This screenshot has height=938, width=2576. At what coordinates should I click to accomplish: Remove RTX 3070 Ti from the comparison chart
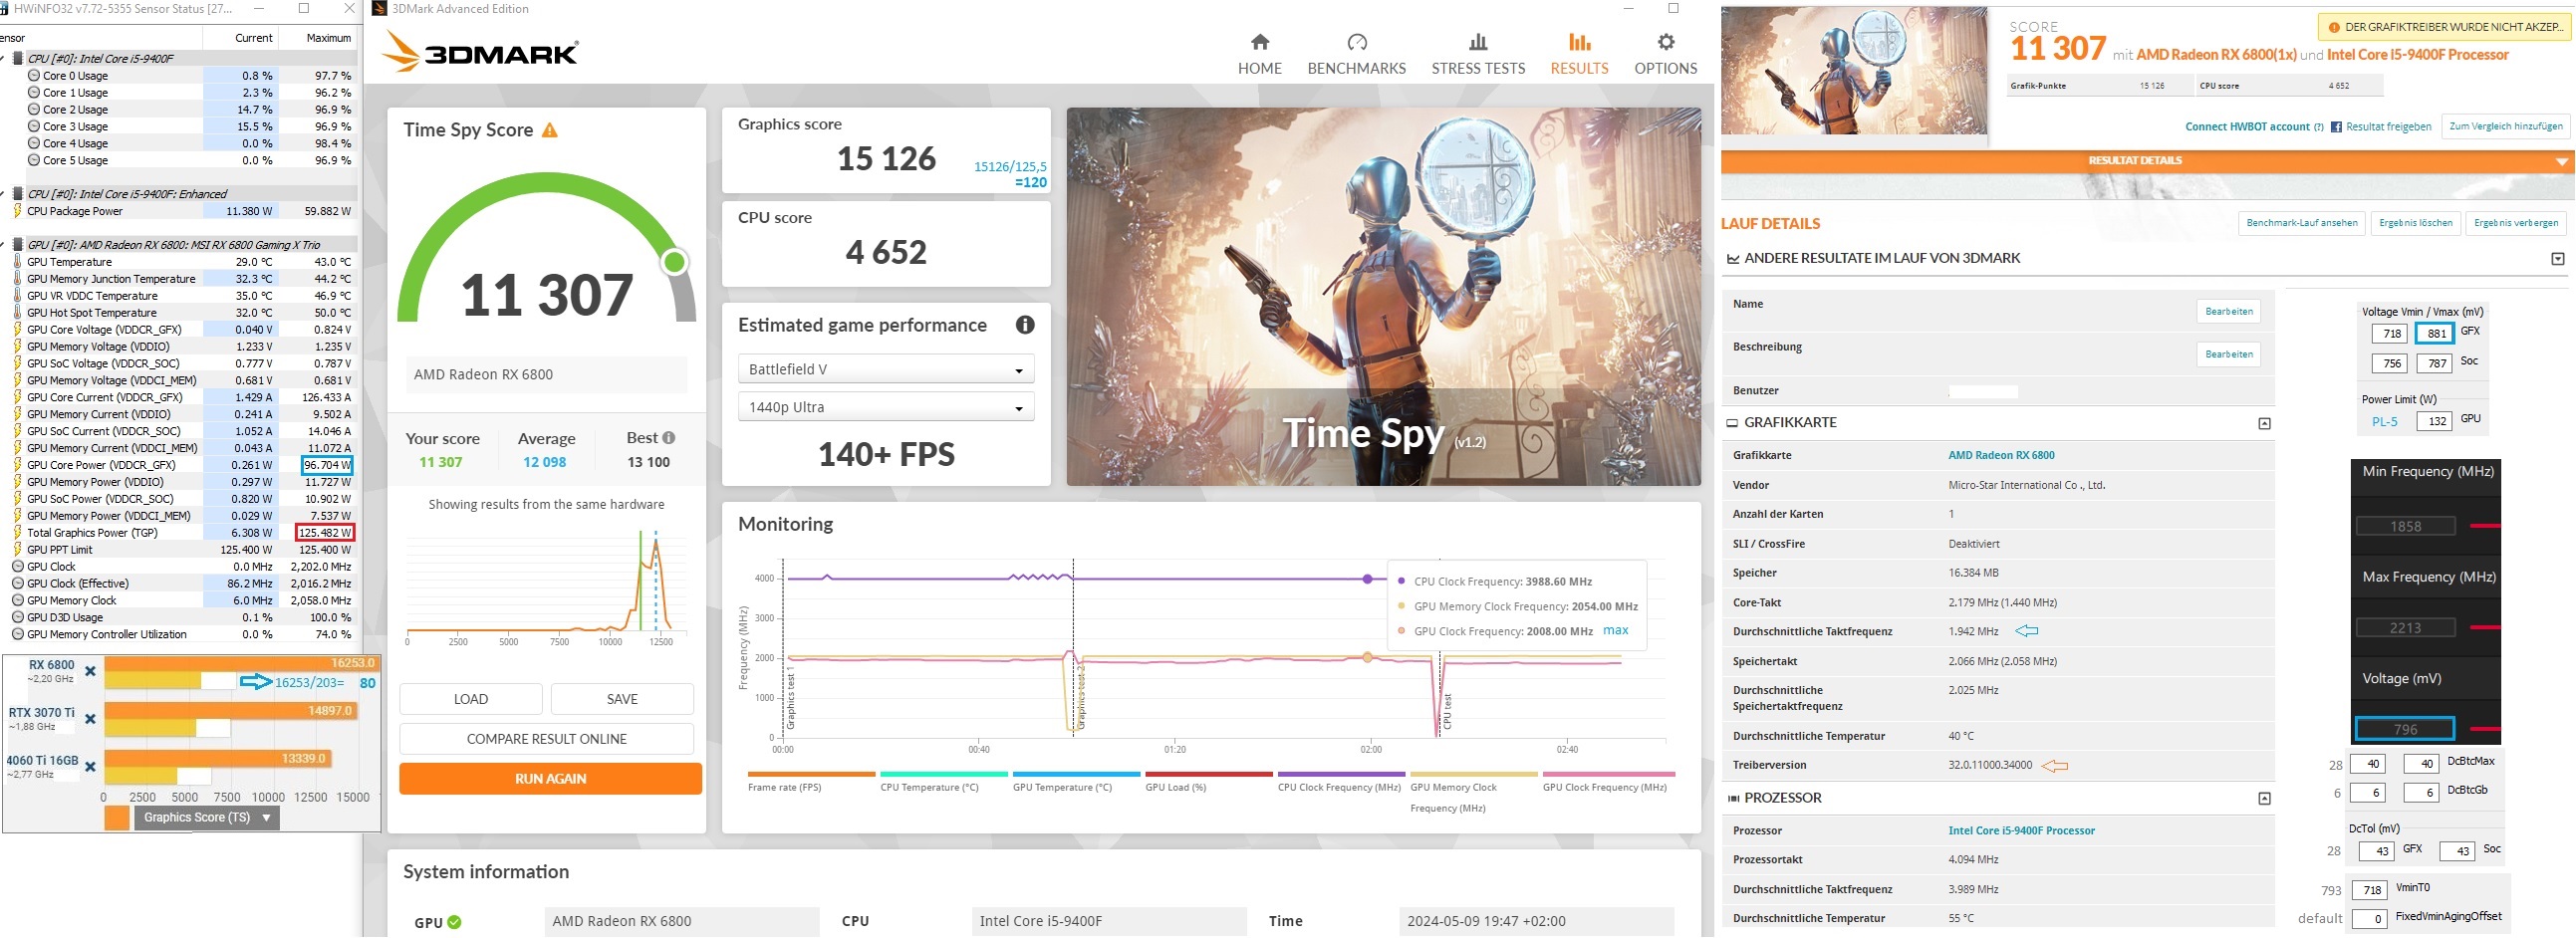point(90,719)
